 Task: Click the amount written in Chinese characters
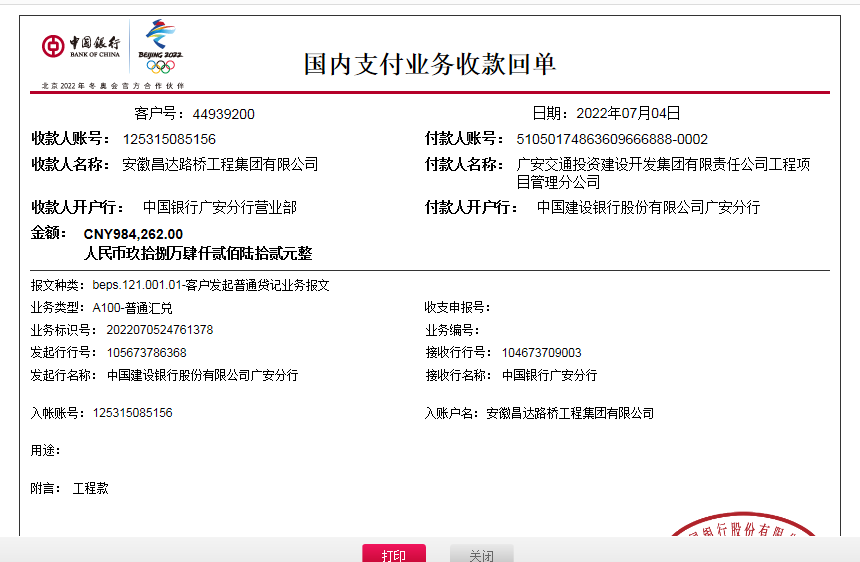pos(198,253)
